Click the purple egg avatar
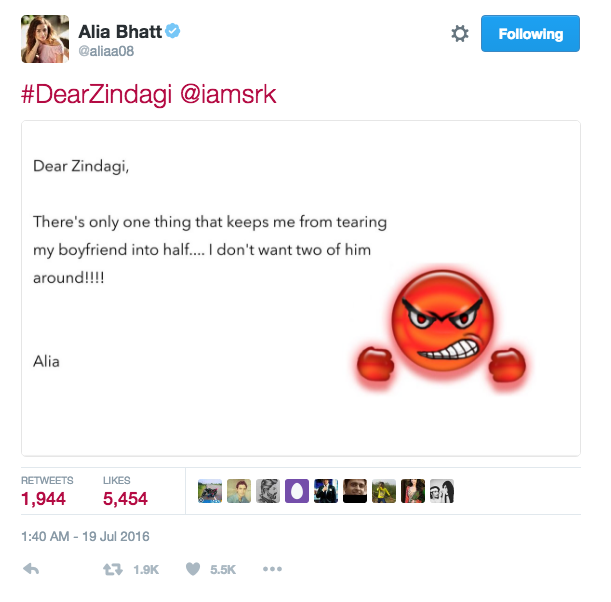Viewport: 611px width, 602px height. tap(297, 491)
